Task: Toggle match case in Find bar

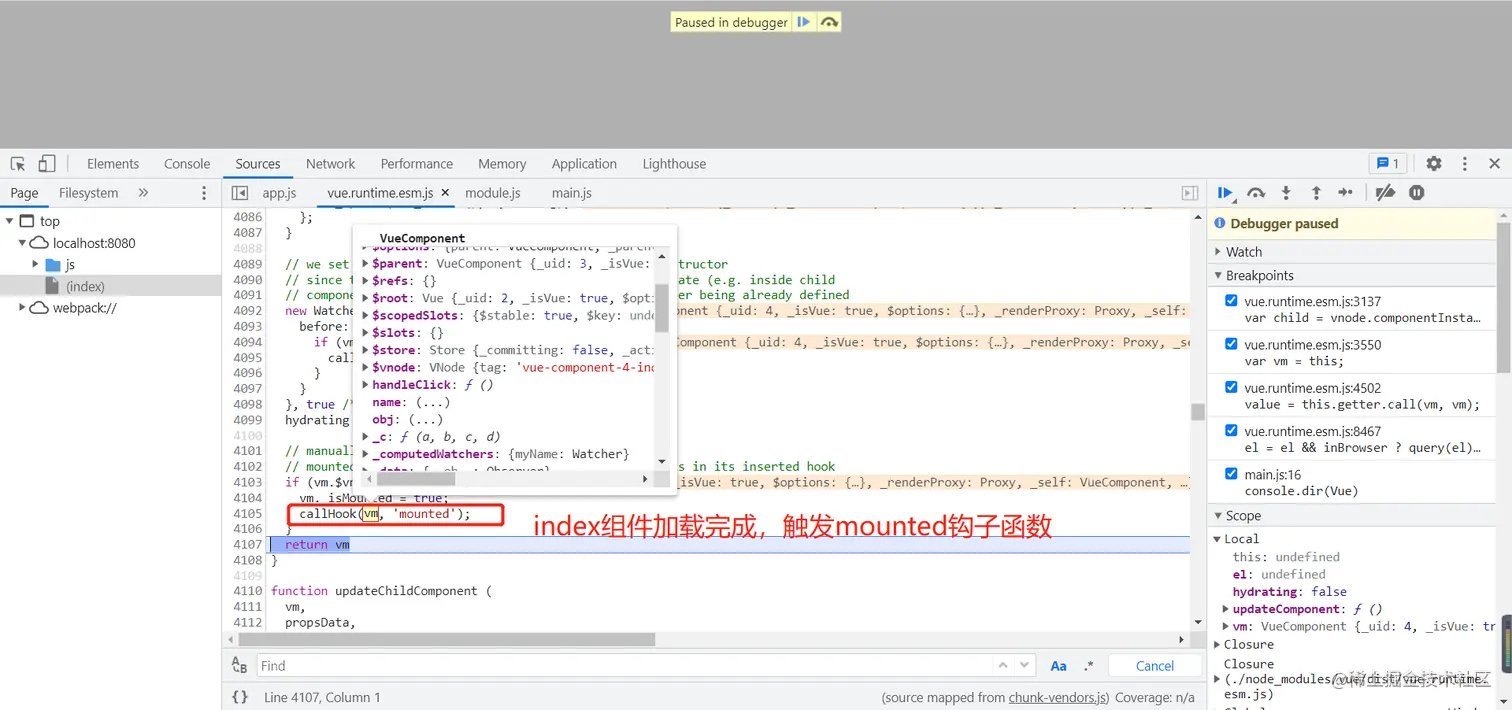Action: coord(1058,666)
